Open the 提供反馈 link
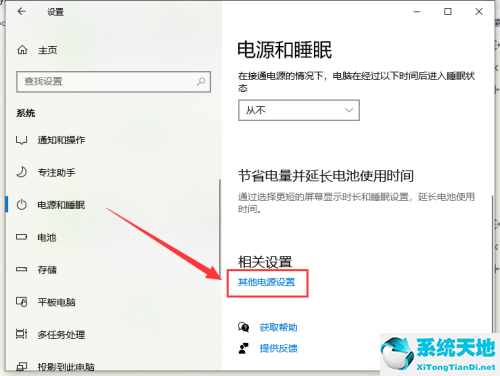The image size is (500, 376). [x=278, y=348]
